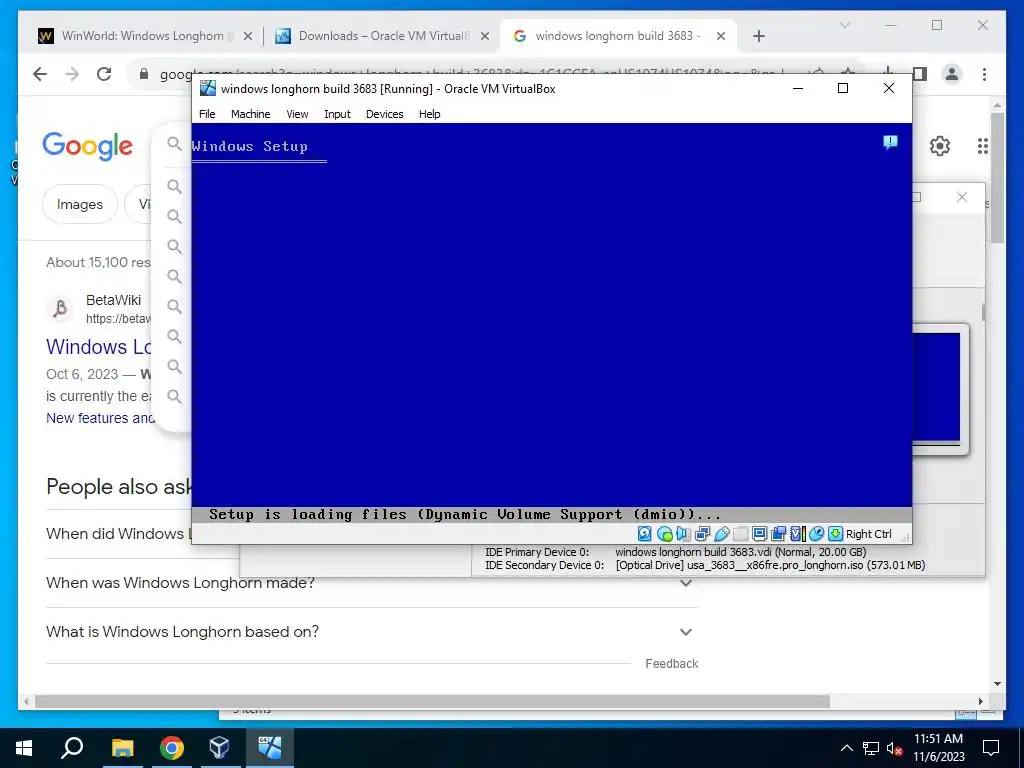Viewport: 1024px width, 768px height.
Task: Click the greyed shared folders indicator in VirtualBox status bar
Action: pyautogui.click(x=740, y=534)
